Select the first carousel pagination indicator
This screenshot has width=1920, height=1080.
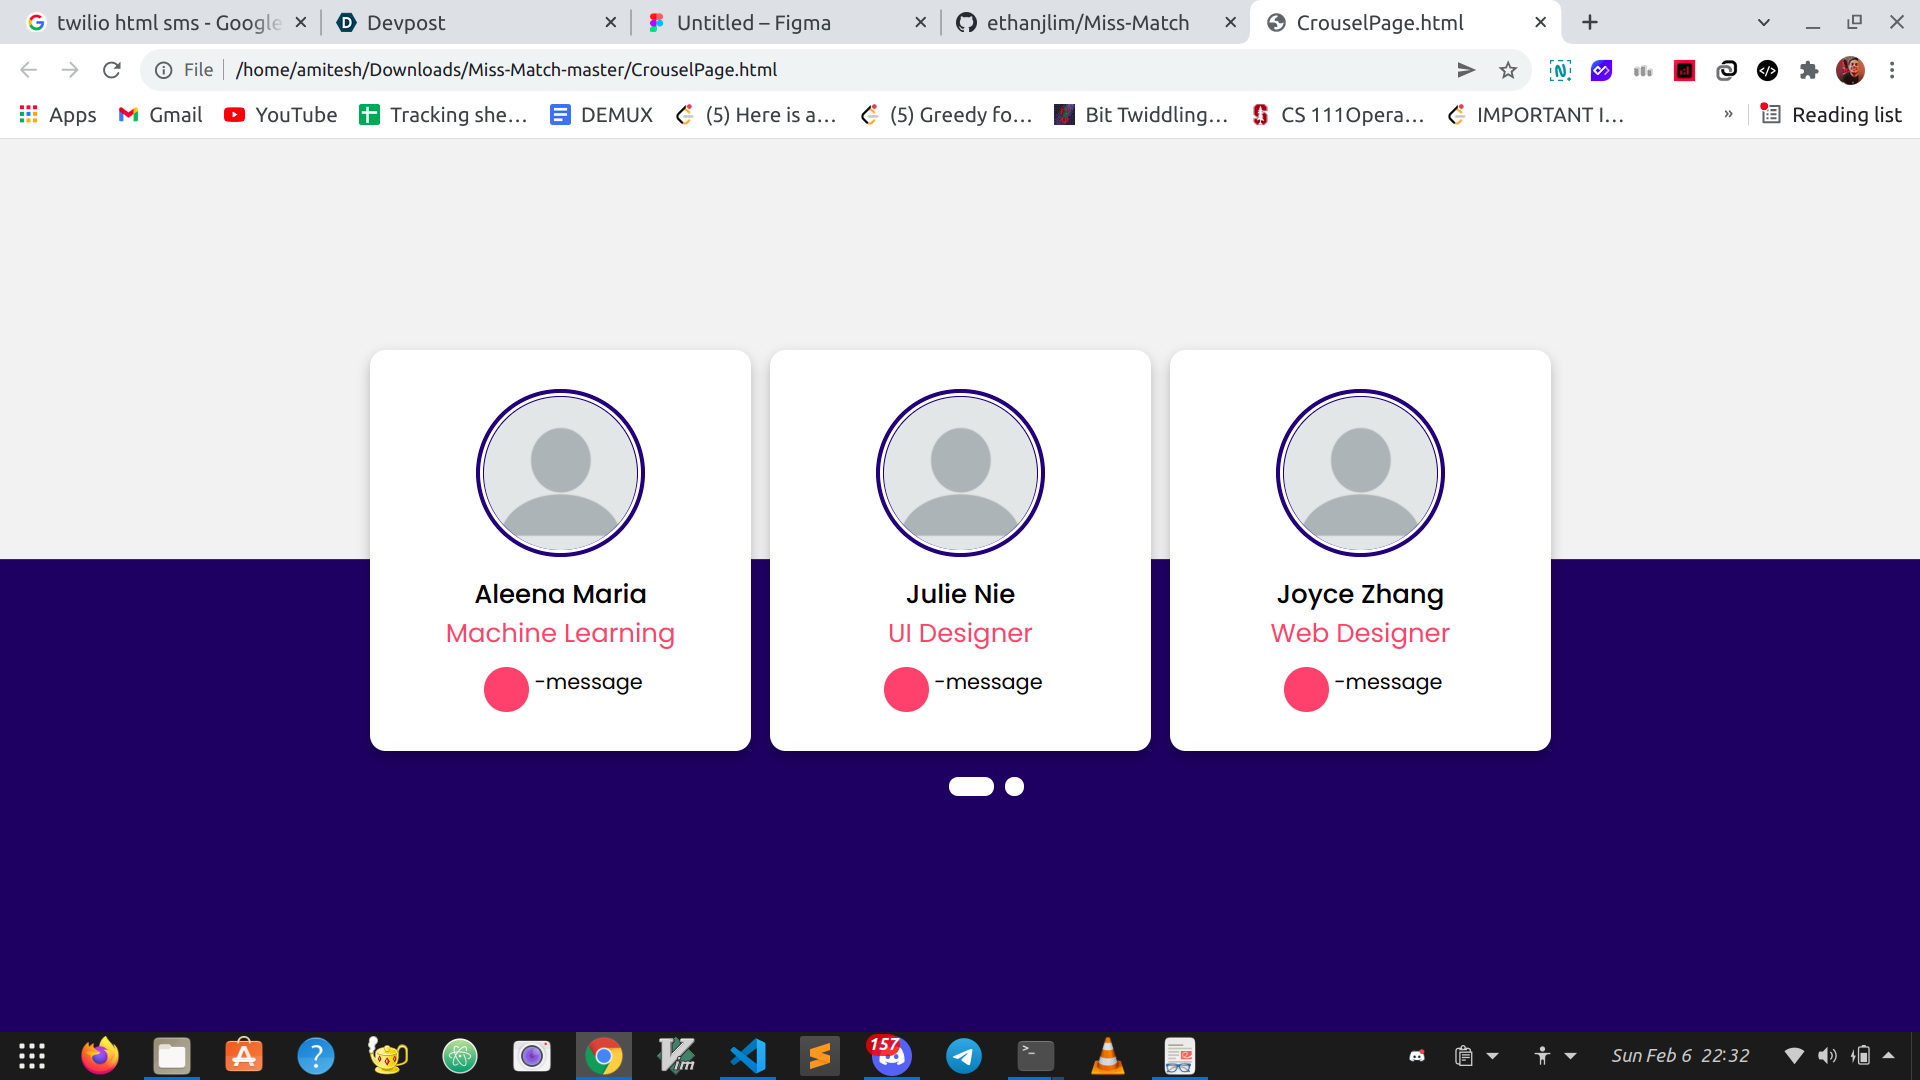(x=971, y=787)
